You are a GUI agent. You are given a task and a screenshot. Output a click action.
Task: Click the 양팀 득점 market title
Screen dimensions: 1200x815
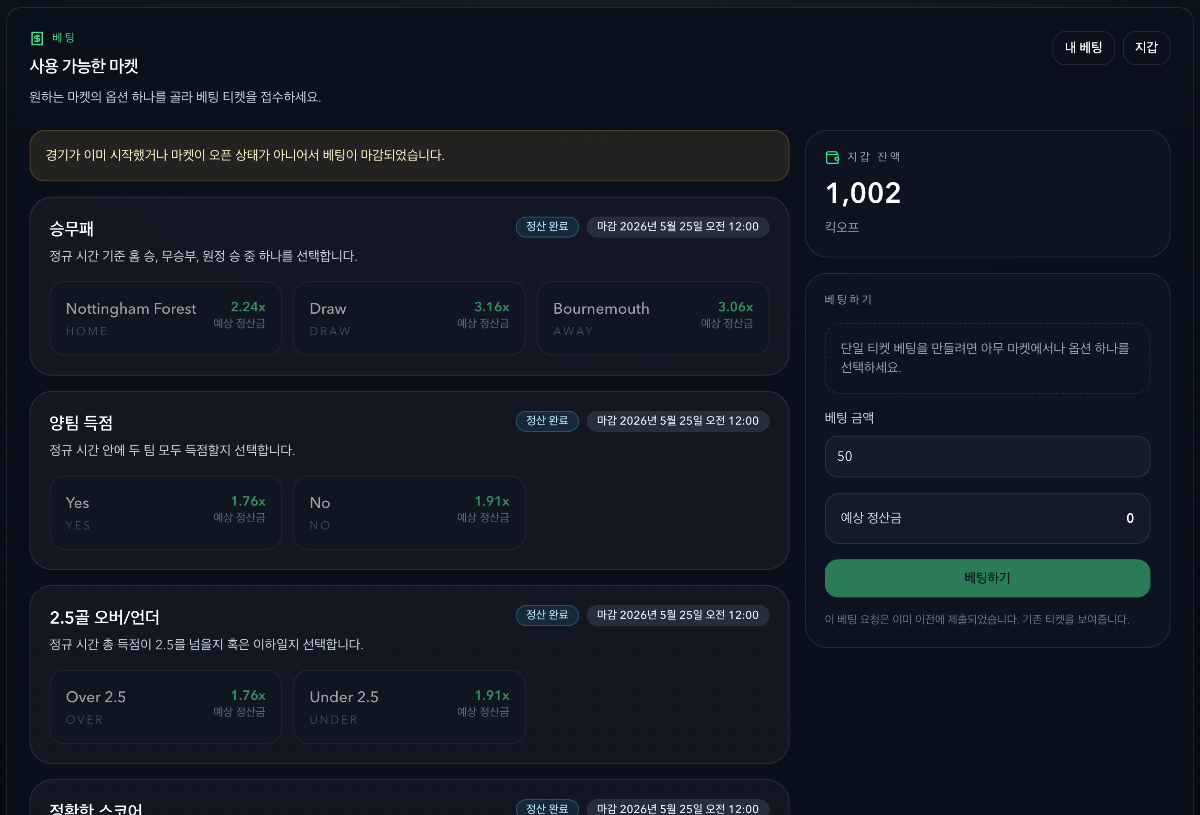tap(81, 423)
